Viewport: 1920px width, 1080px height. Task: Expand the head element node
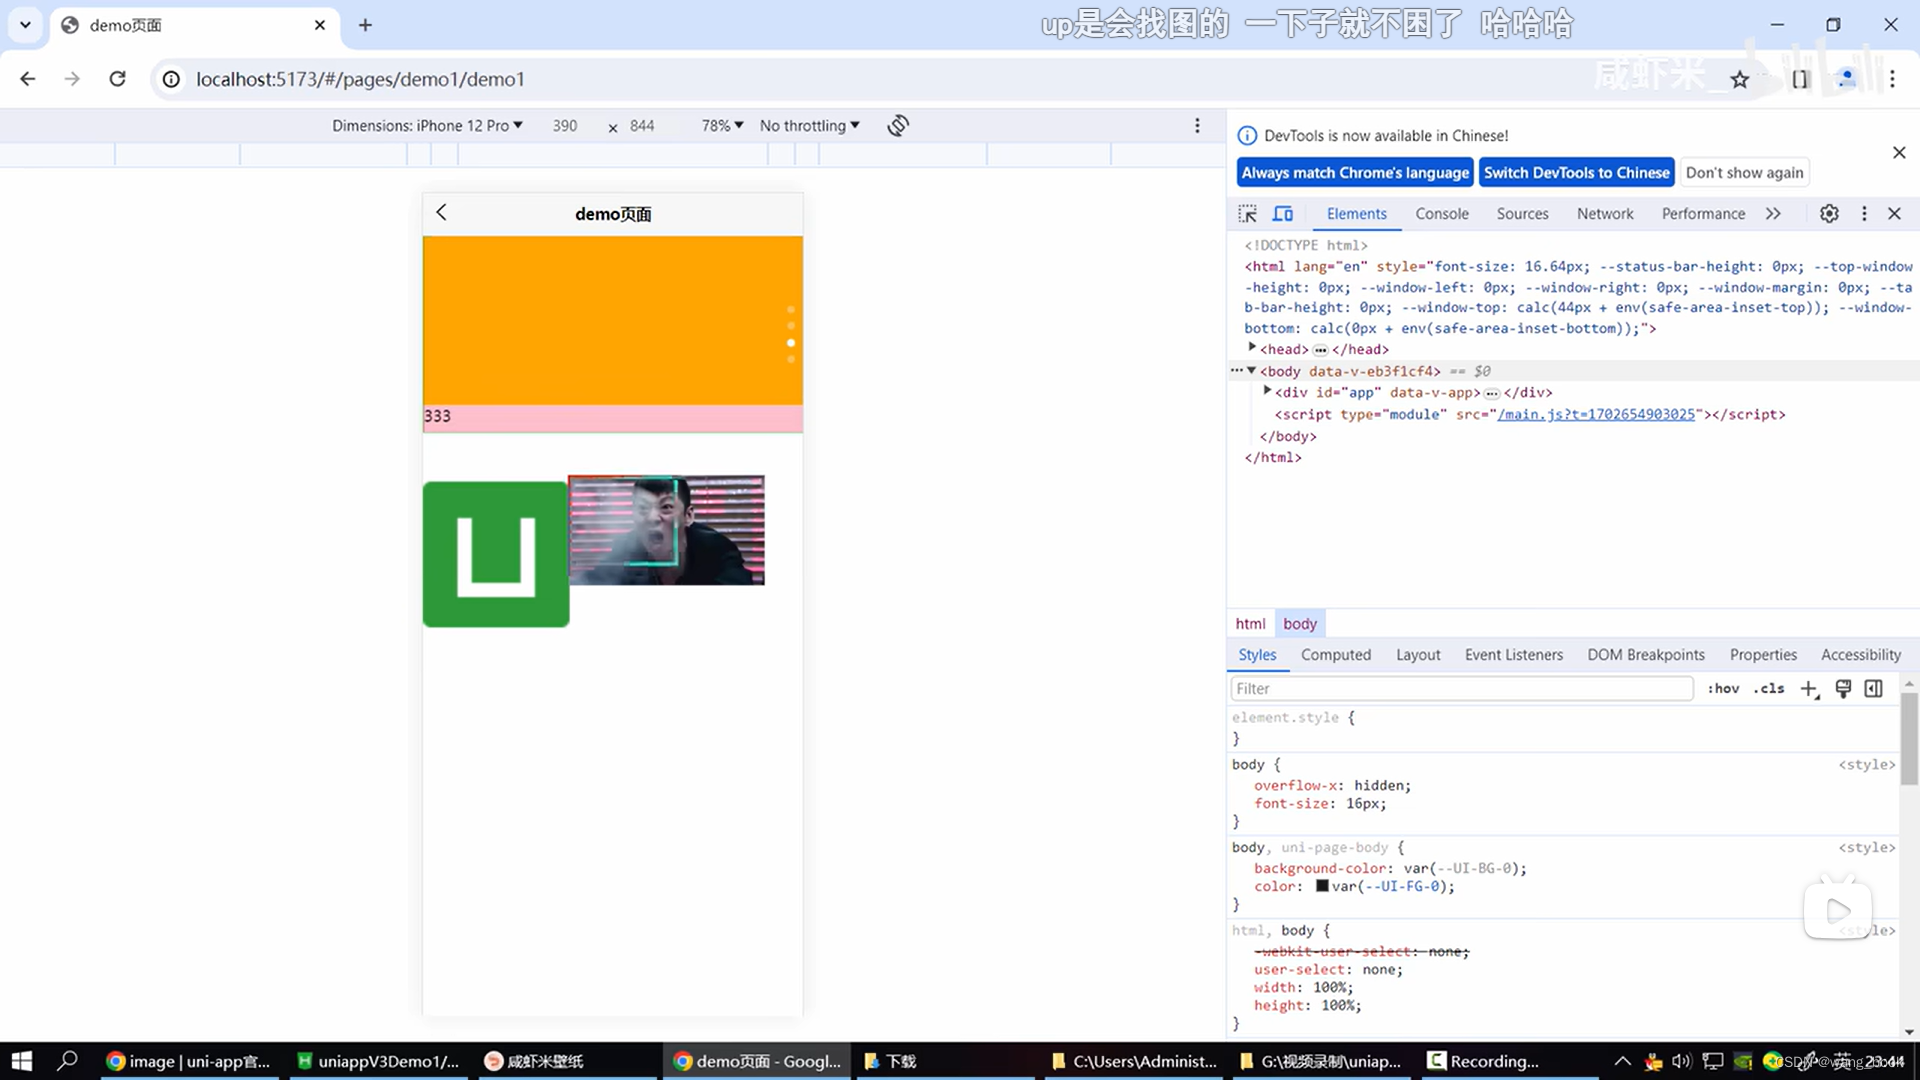tap(1252, 348)
